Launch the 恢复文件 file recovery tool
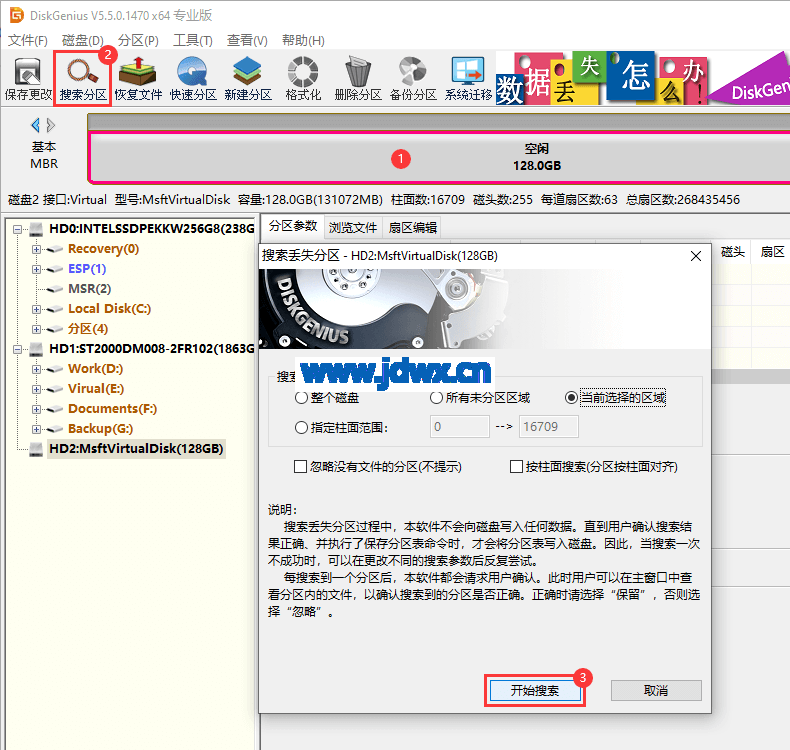This screenshot has width=790, height=750. click(138, 79)
